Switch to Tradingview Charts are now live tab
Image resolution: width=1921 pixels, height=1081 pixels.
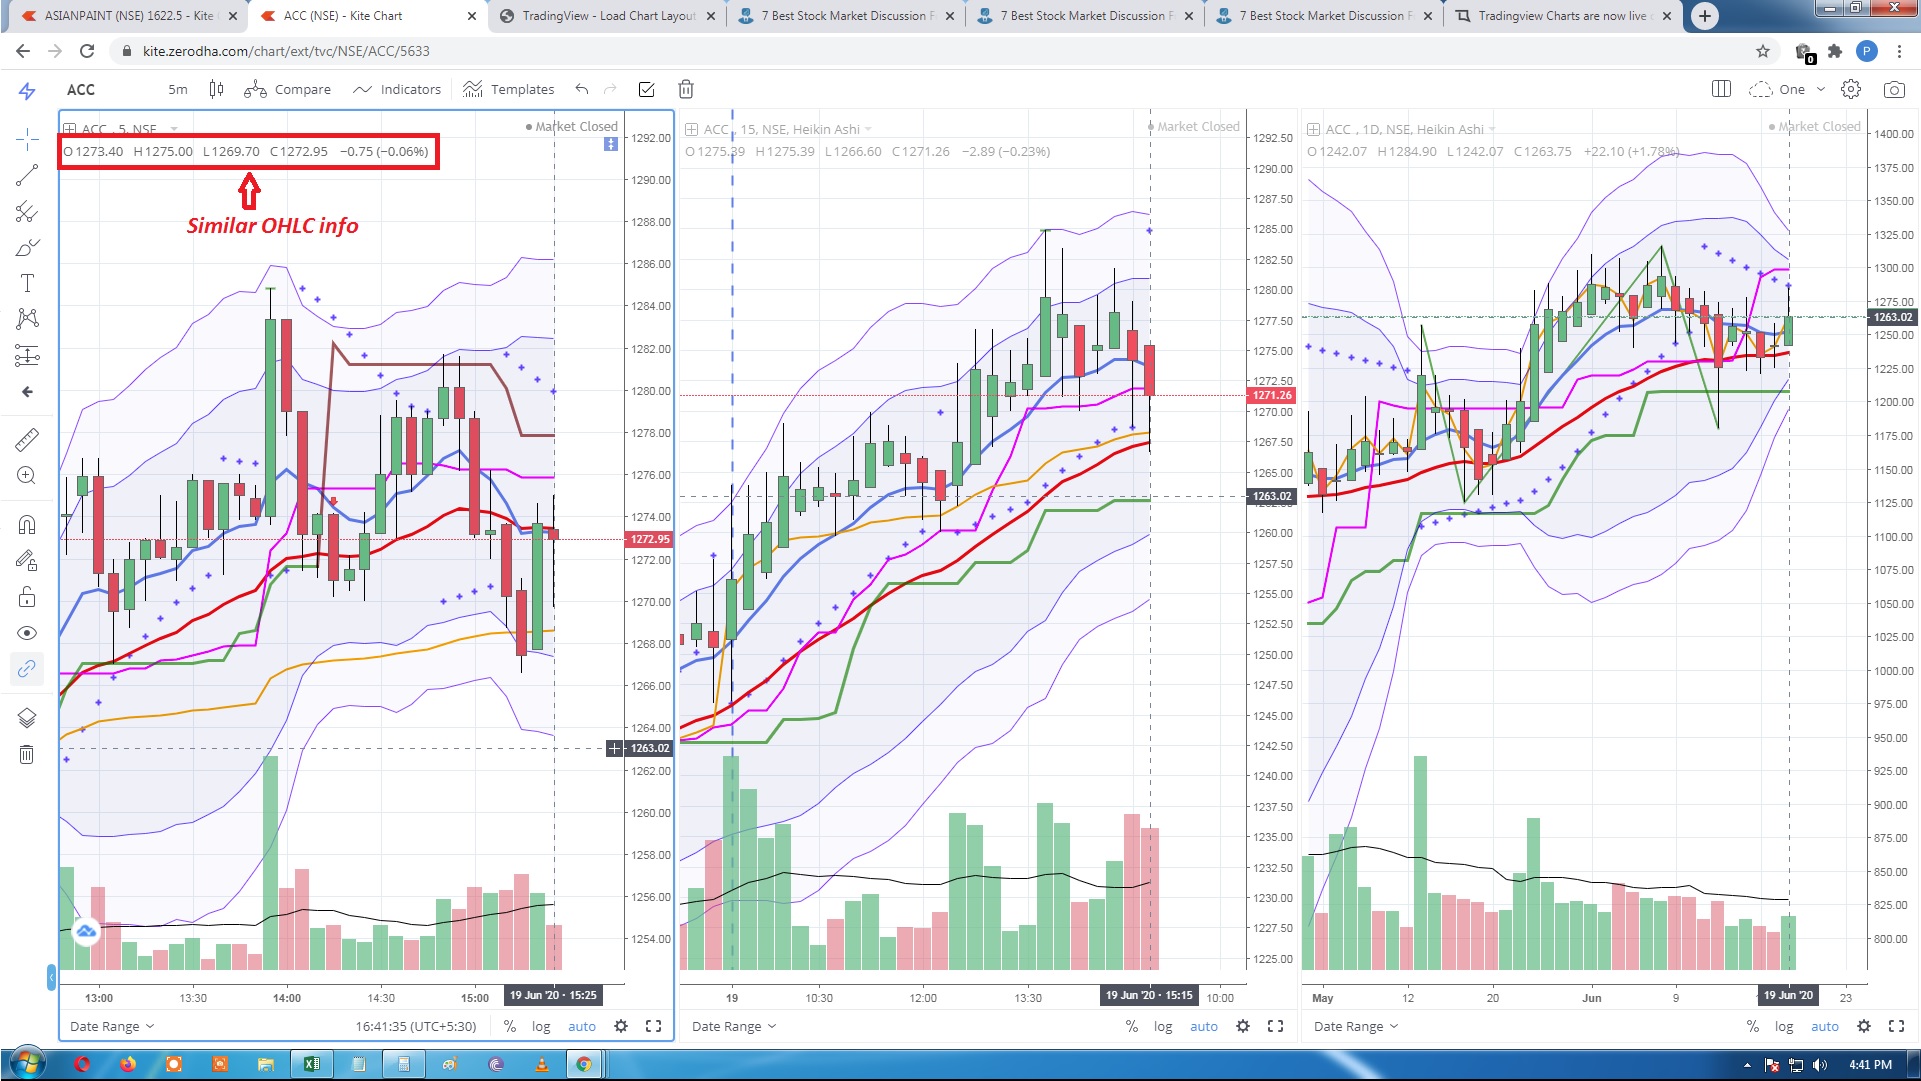point(1563,16)
